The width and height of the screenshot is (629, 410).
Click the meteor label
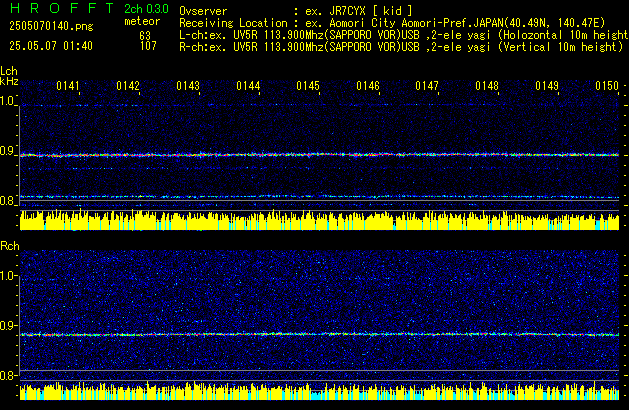click(142, 21)
